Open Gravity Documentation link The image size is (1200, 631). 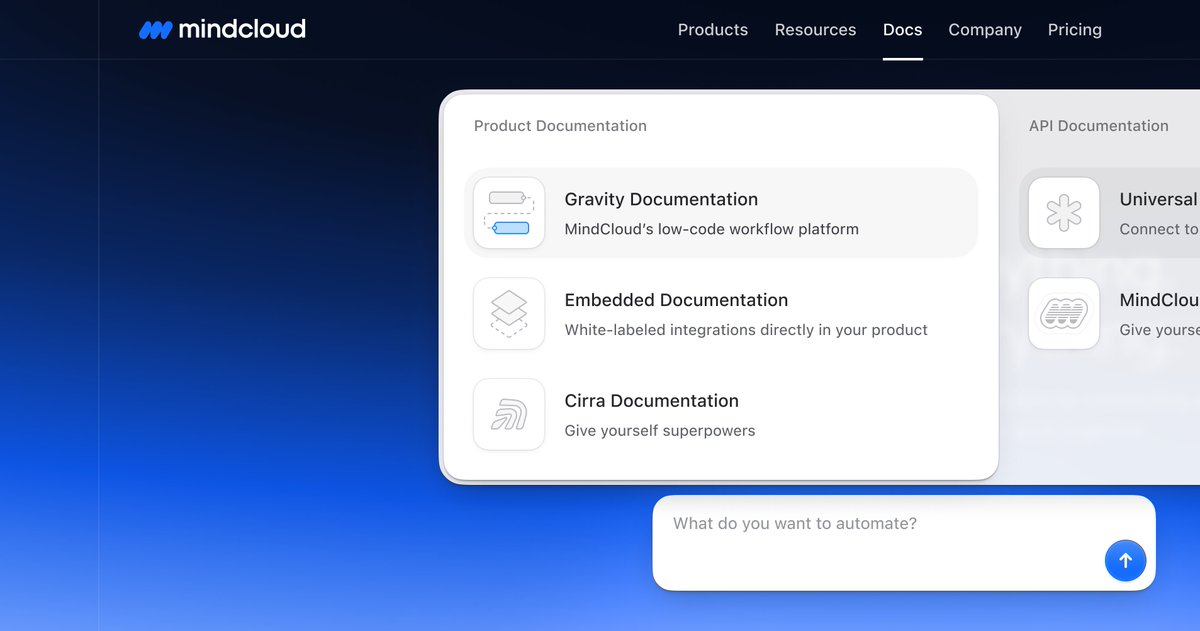pyautogui.click(x=721, y=213)
